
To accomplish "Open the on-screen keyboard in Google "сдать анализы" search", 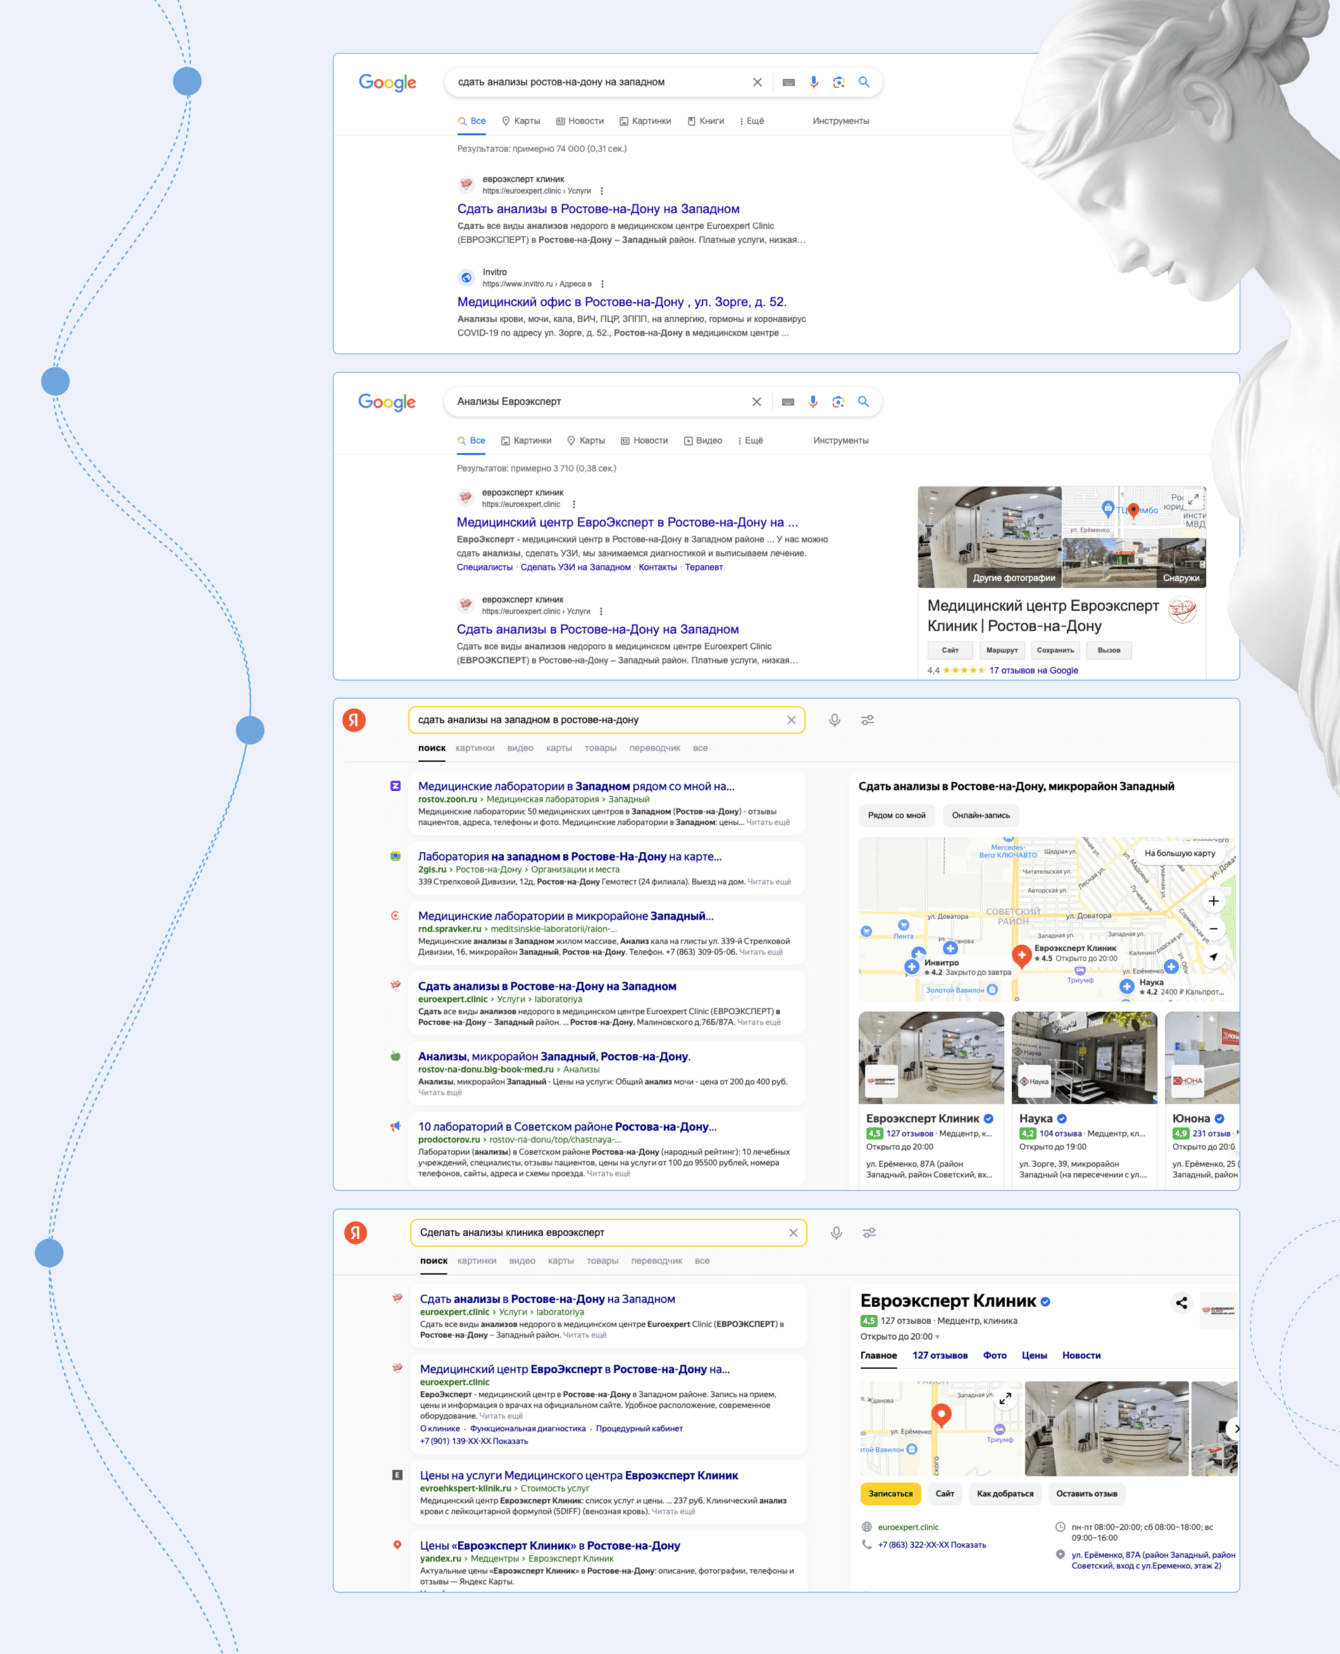I will click(x=789, y=82).
